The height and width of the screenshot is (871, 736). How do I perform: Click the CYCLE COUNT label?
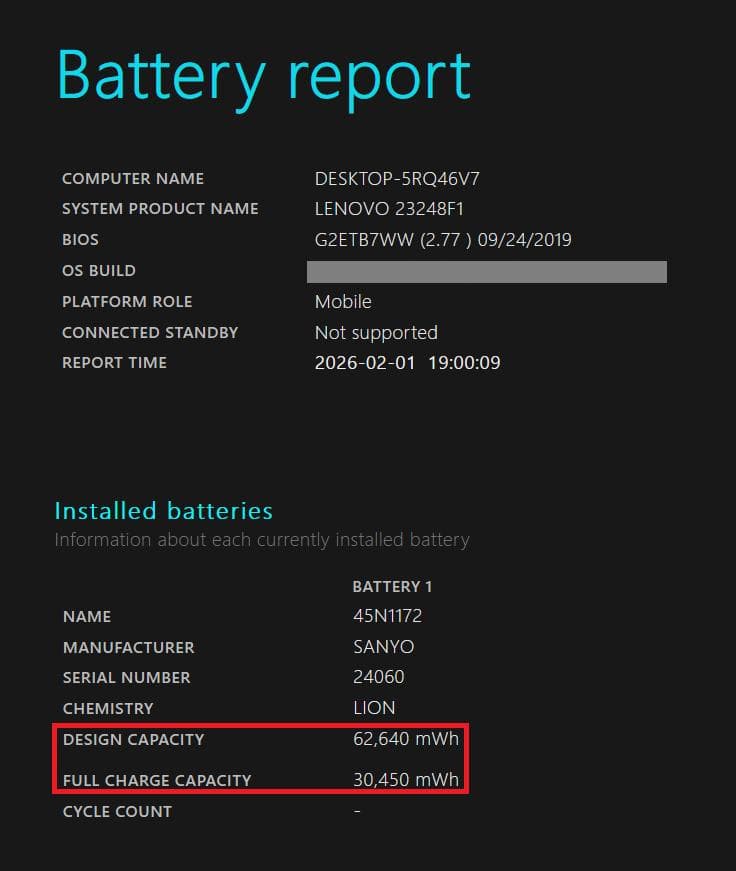click(117, 812)
